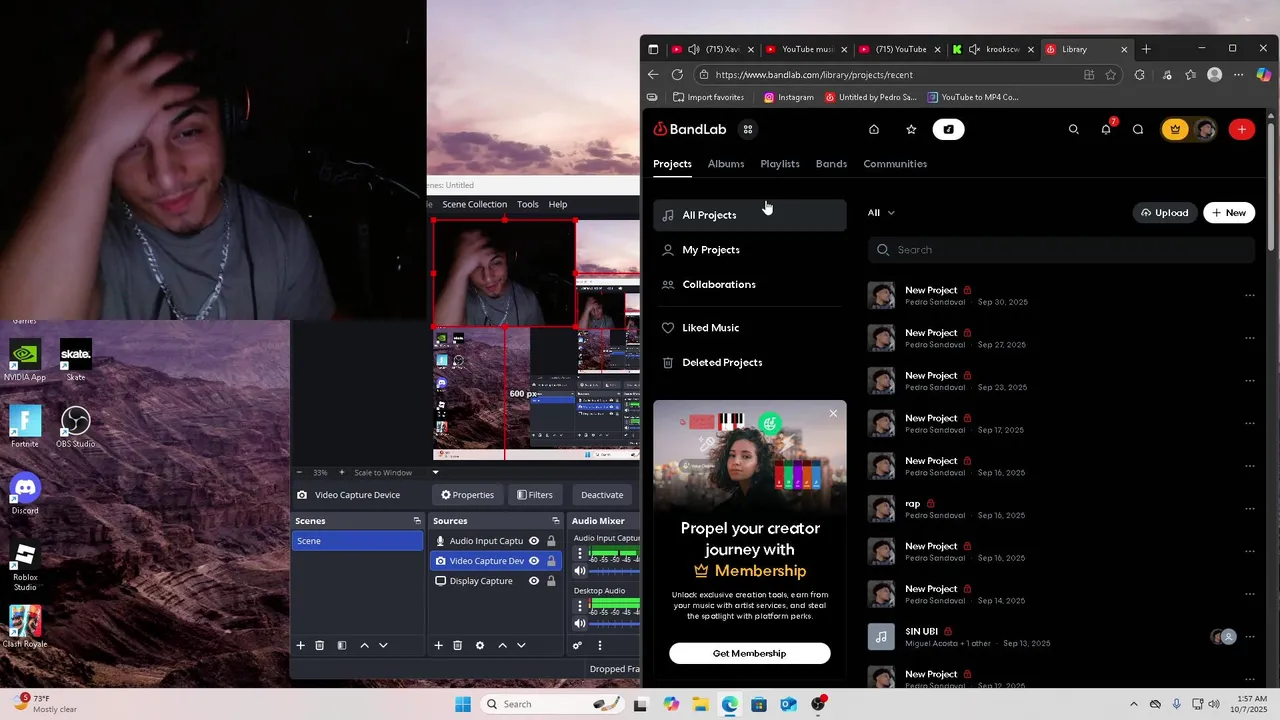Adjust Audio Input Capture volume slider
The image size is (1280, 720).
614,571
